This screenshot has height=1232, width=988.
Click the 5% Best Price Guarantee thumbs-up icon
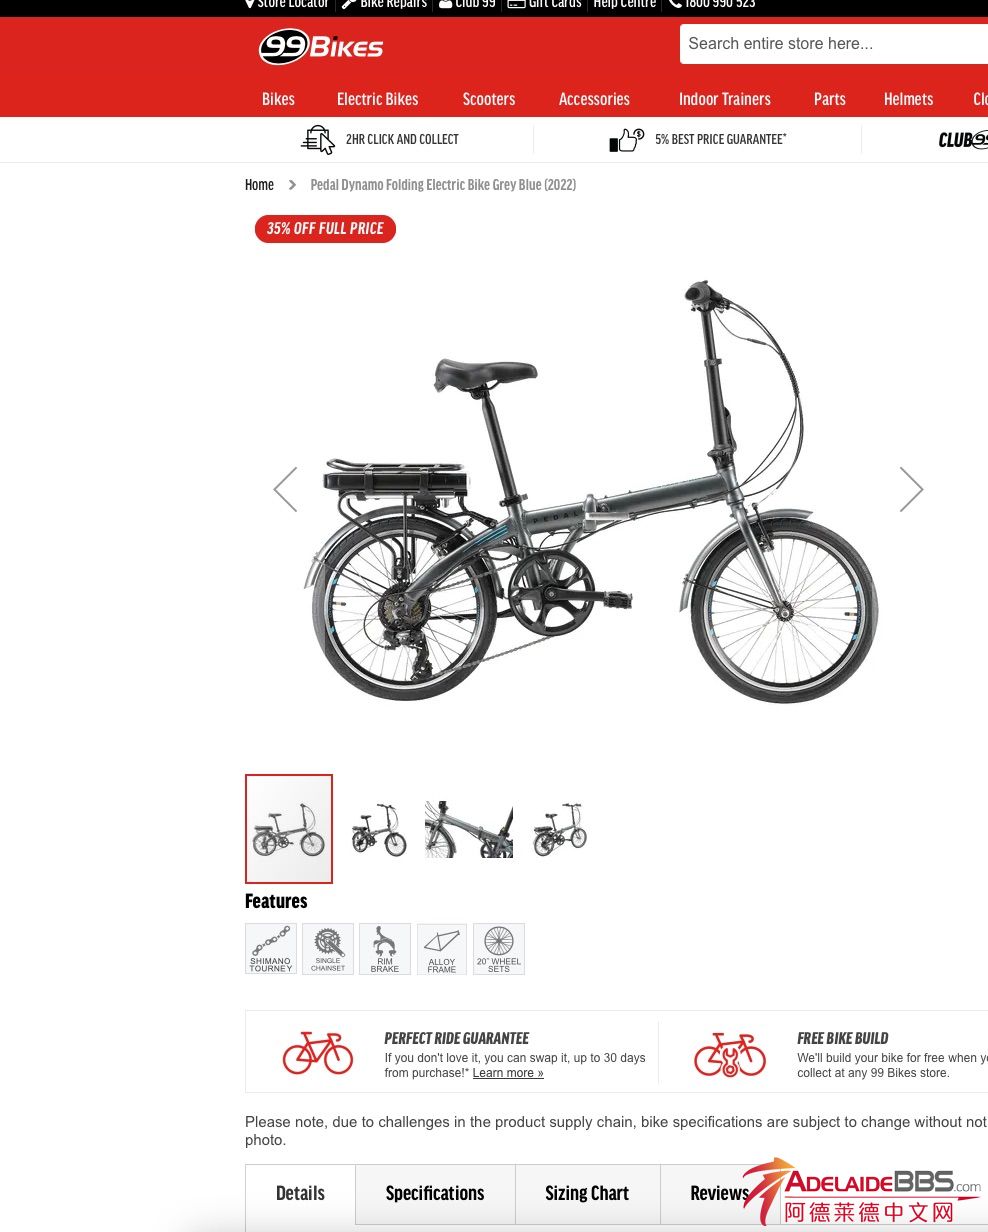coord(627,140)
